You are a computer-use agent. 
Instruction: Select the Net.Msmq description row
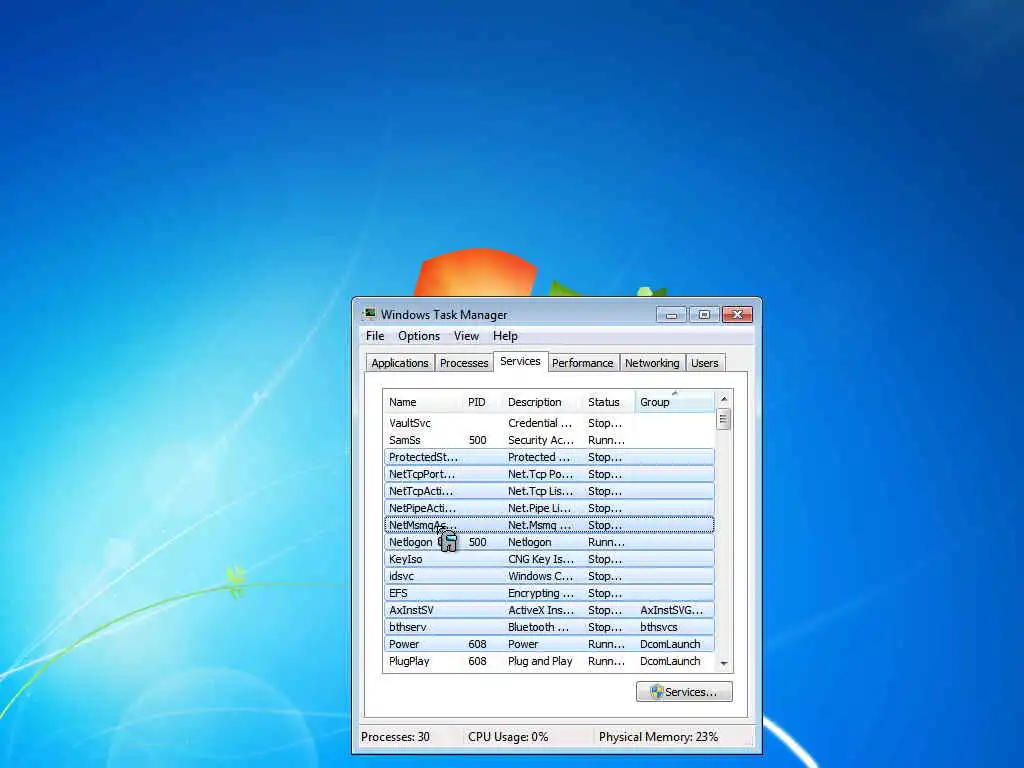pyautogui.click(x=549, y=525)
